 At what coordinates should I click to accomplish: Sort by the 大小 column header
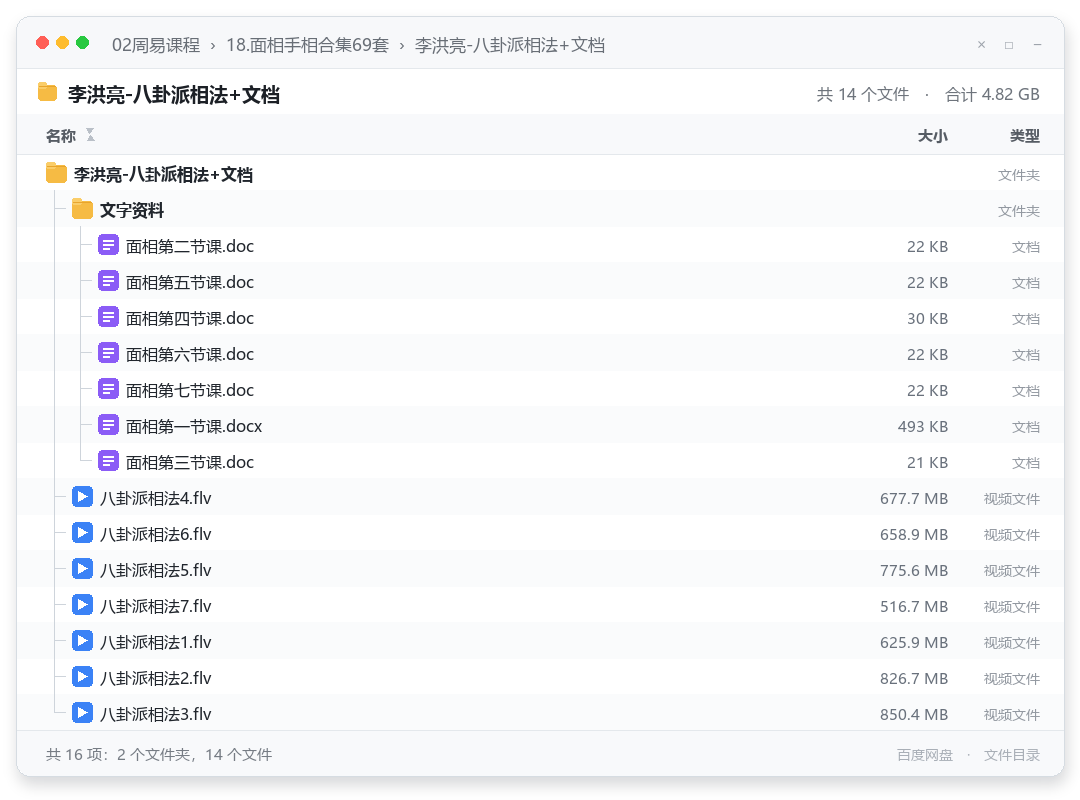933,136
